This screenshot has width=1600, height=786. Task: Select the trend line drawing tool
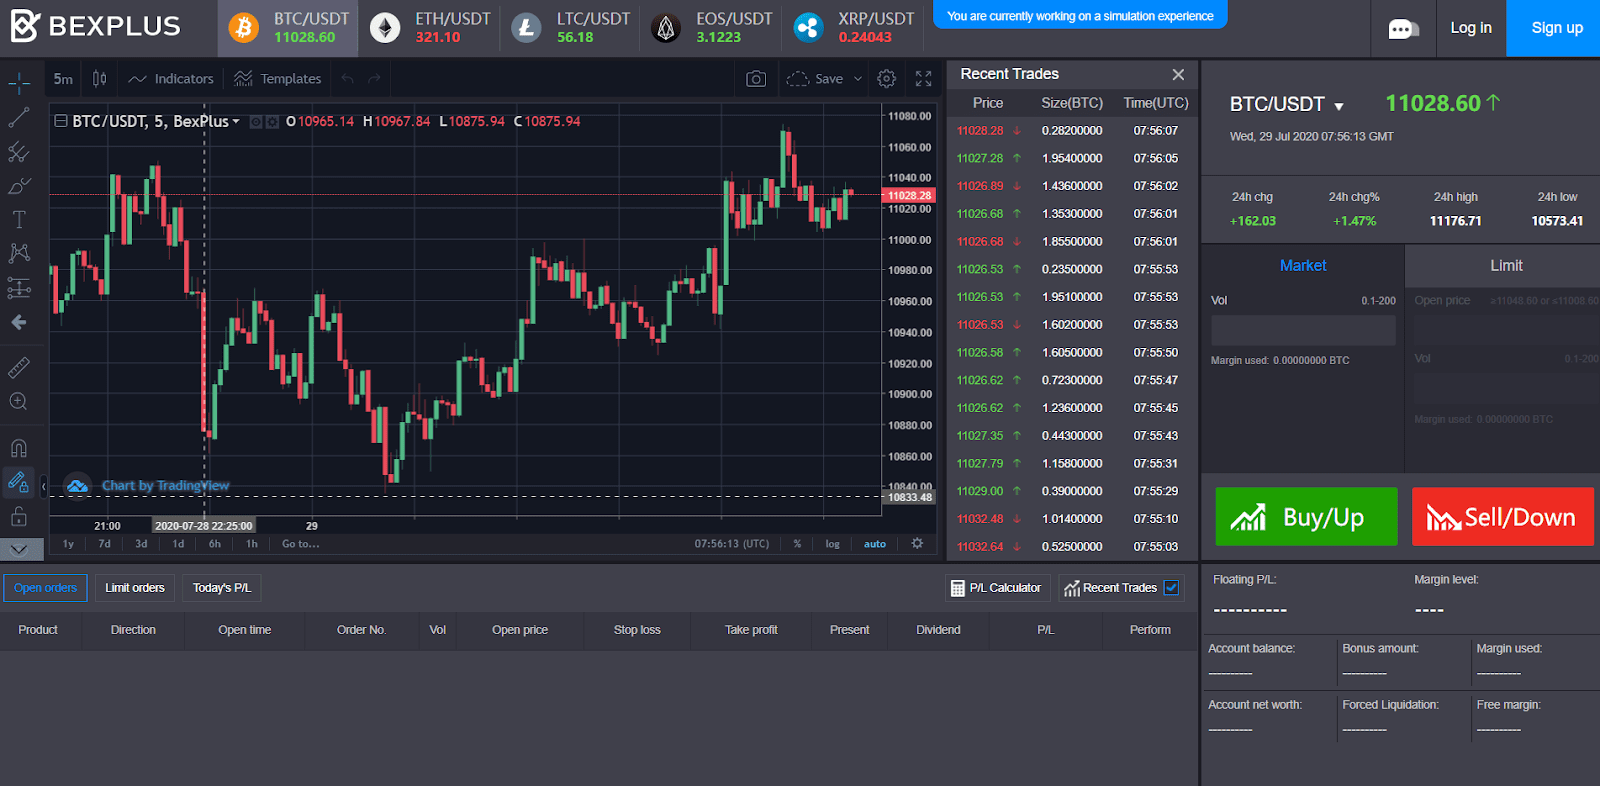(19, 118)
